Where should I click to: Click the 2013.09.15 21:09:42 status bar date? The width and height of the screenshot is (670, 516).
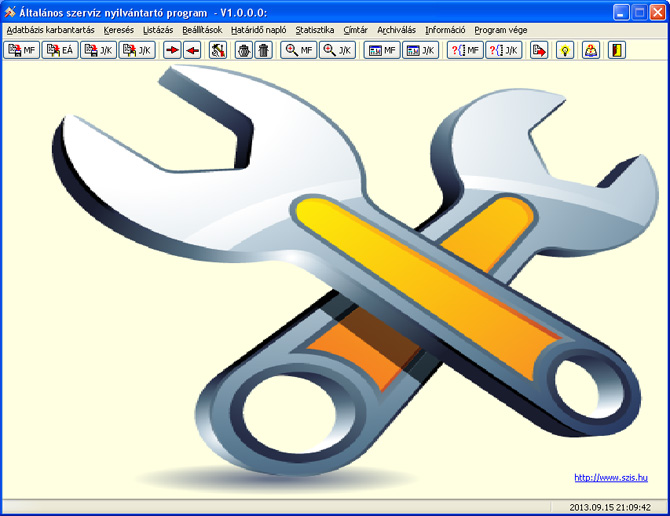point(610,507)
